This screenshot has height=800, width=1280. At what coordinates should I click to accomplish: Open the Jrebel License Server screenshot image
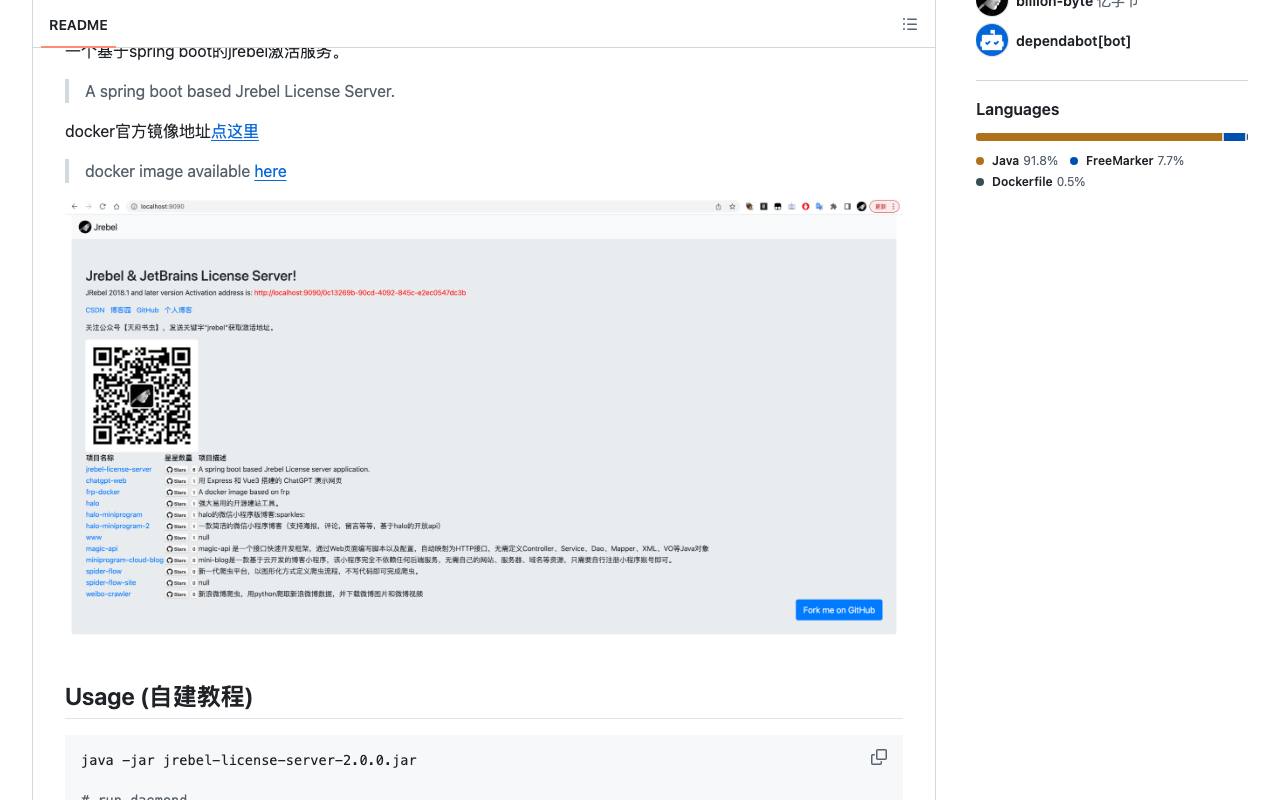coord(484,417)
